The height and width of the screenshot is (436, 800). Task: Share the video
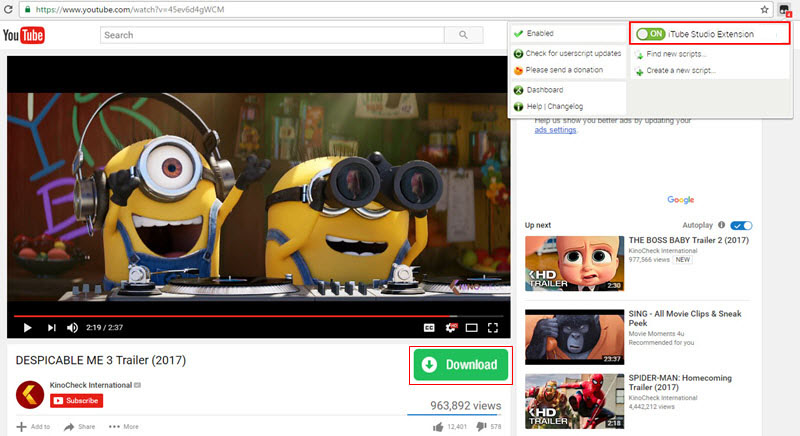pos(80,426)
